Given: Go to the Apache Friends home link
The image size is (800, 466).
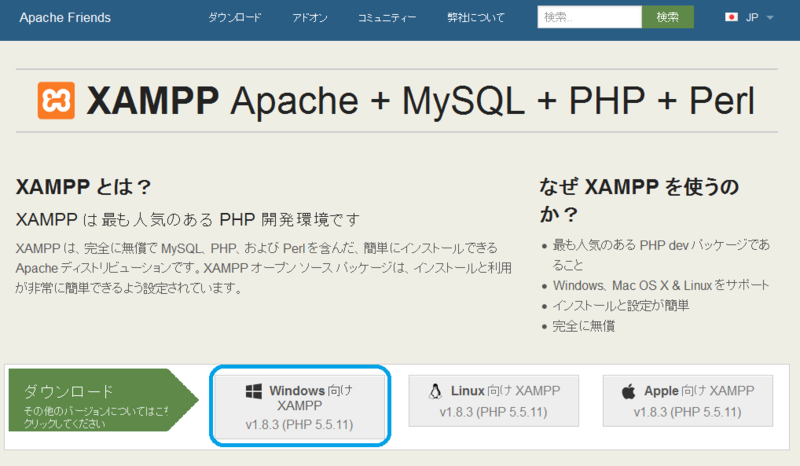Looking at the screenshot, I should (x=65, y=18).
